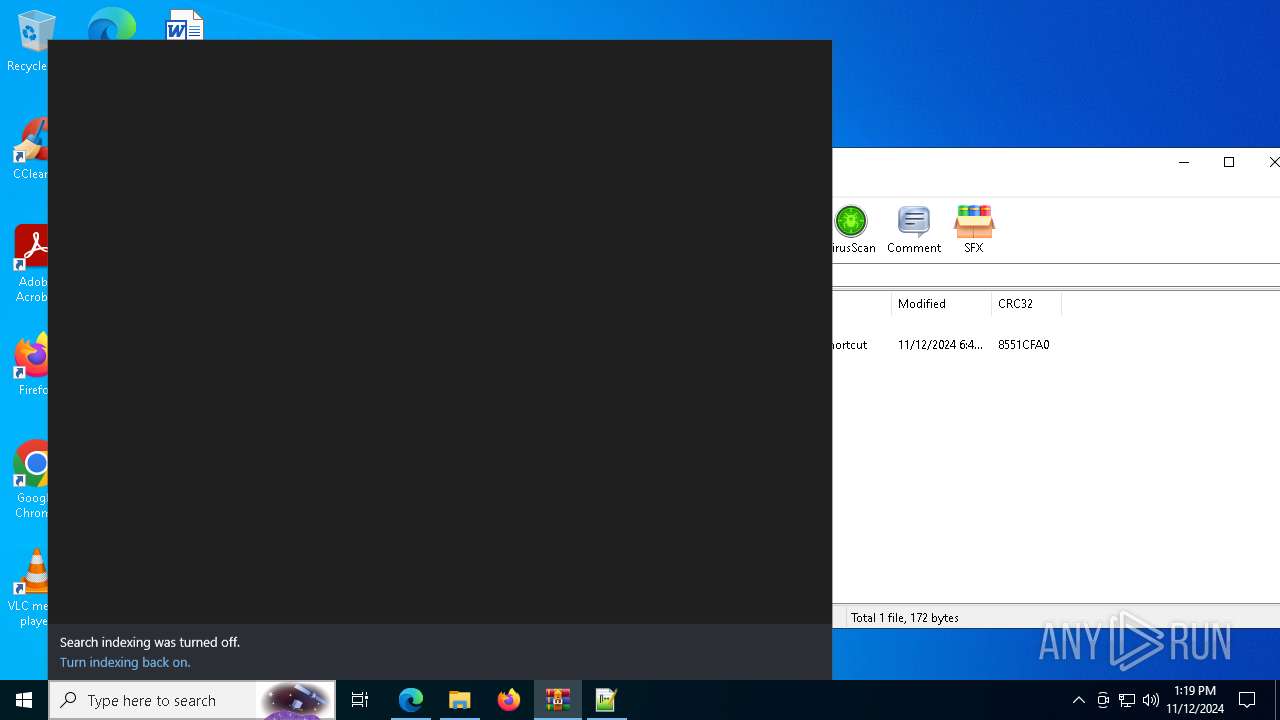Click the SFX toolbar icon

(x=974, y=229)
